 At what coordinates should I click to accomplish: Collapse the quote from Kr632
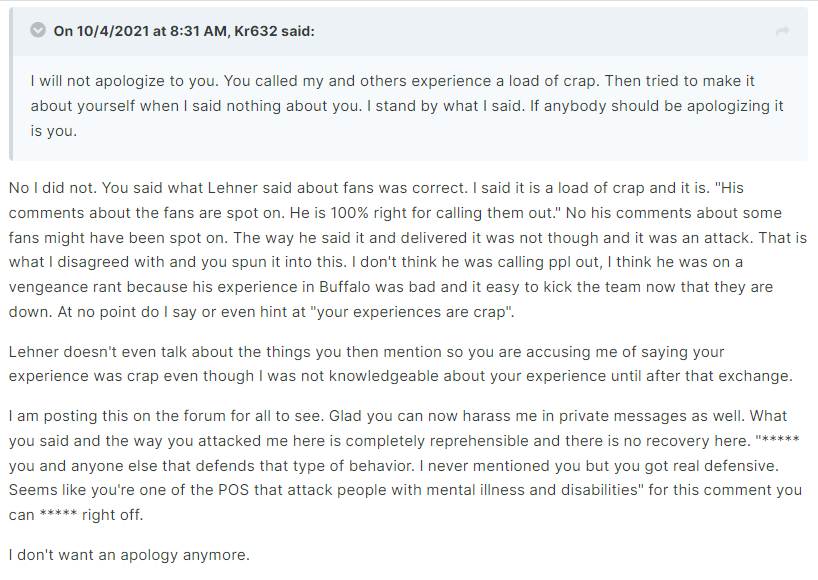point(38,30)
